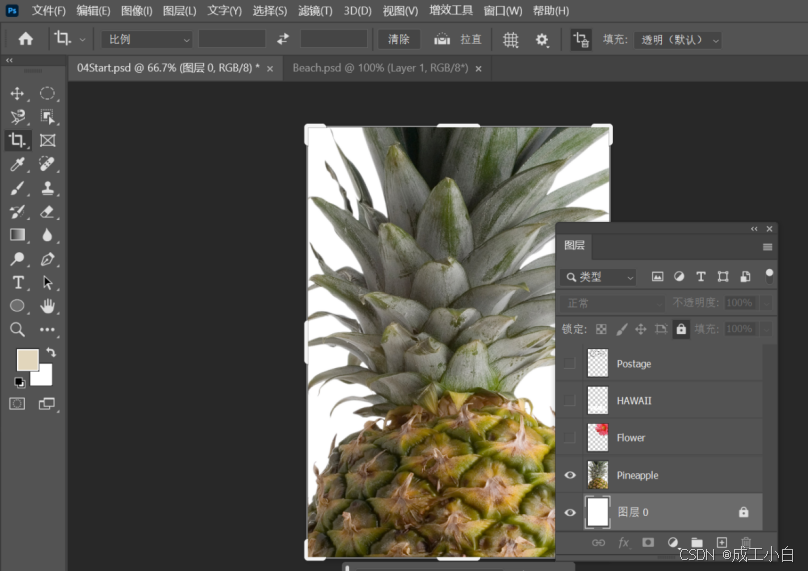
Task: Reset default foreground and background colors
Action: [x=19, y=382]
